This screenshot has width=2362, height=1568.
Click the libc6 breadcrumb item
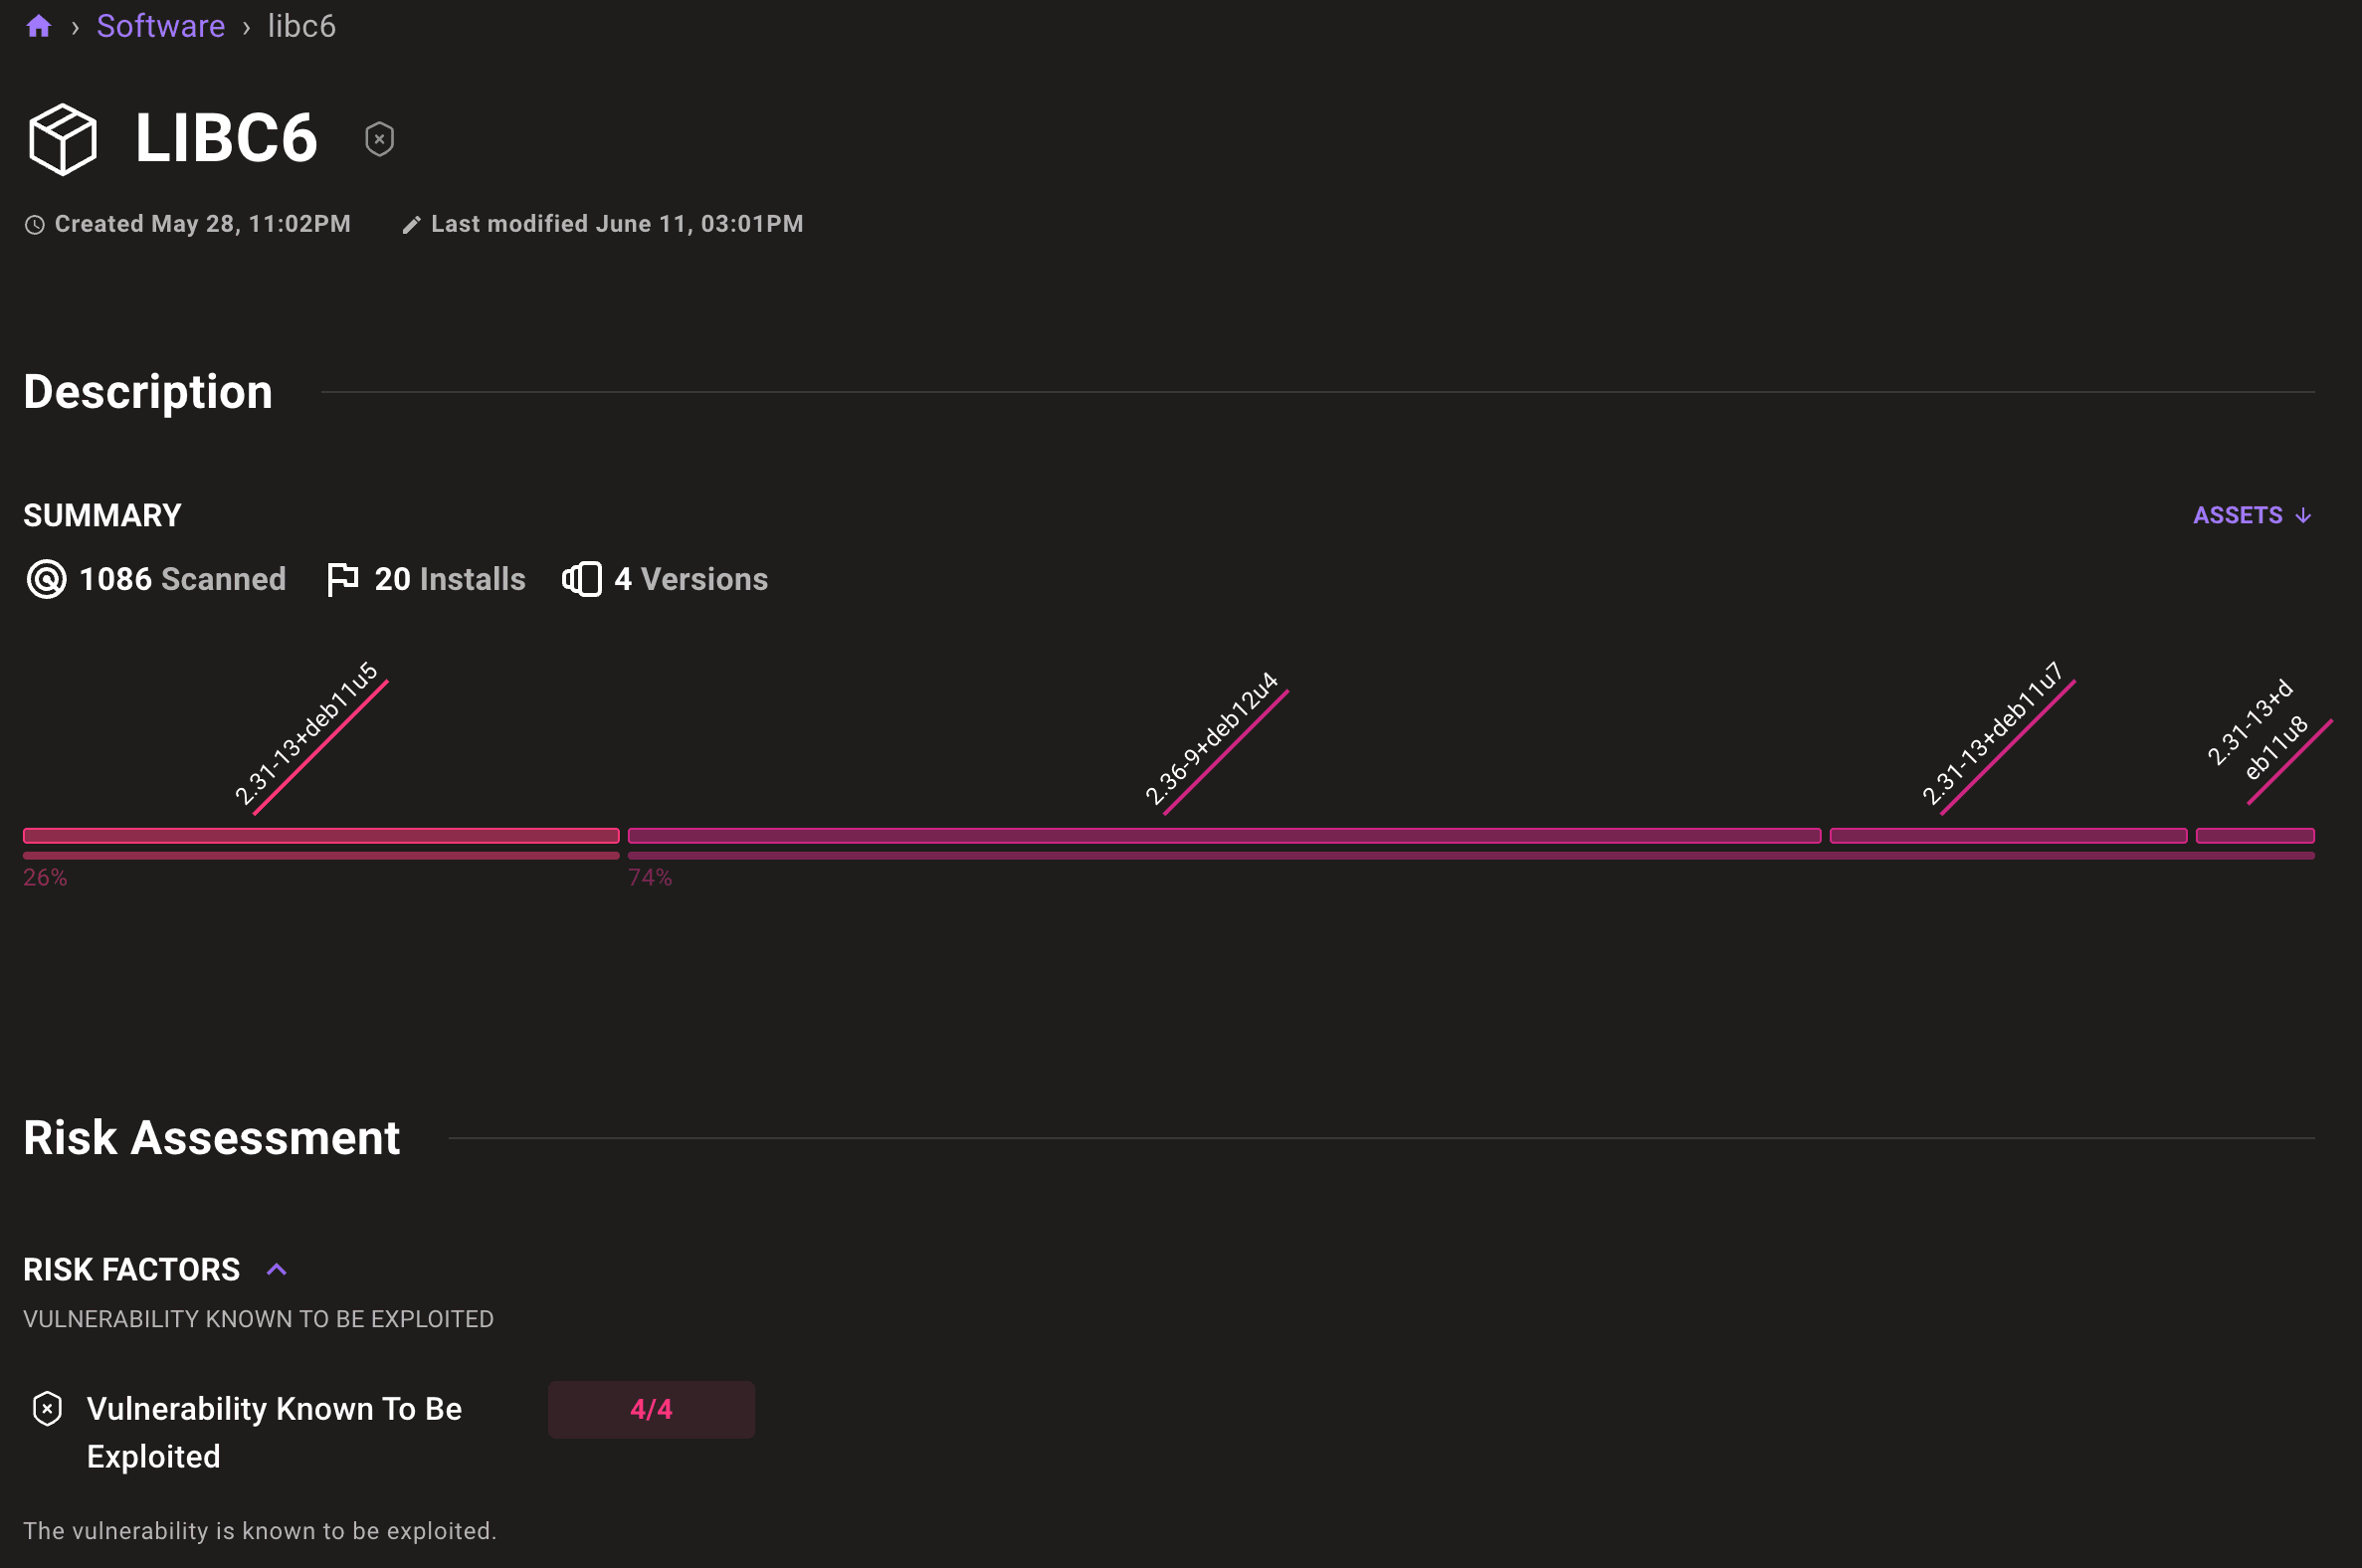tap(301, 26)
